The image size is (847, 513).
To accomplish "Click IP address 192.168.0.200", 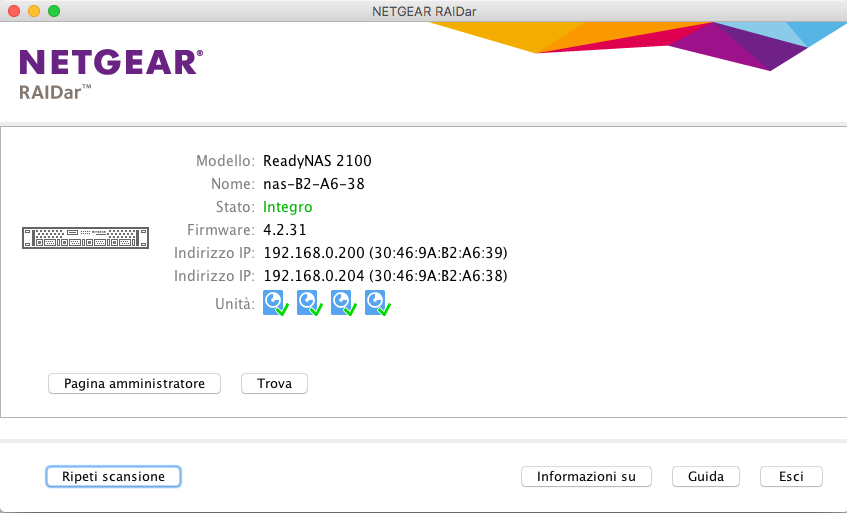I will [314, 253].
